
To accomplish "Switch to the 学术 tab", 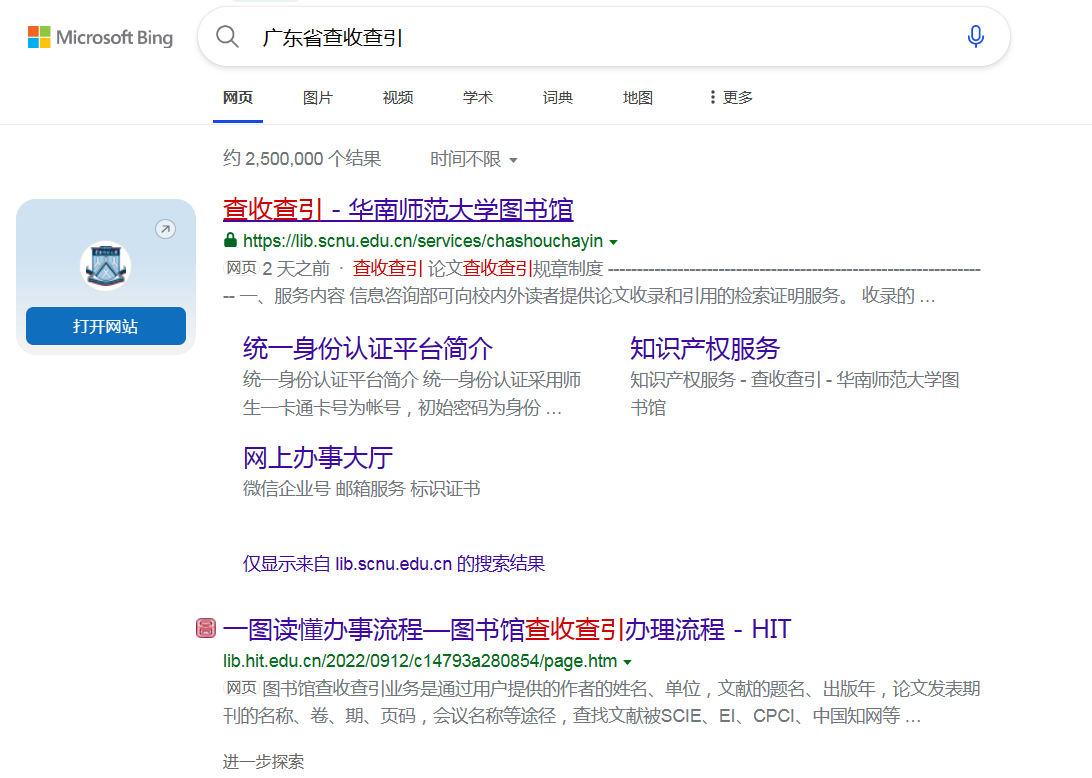I will [x=478, y=98].
